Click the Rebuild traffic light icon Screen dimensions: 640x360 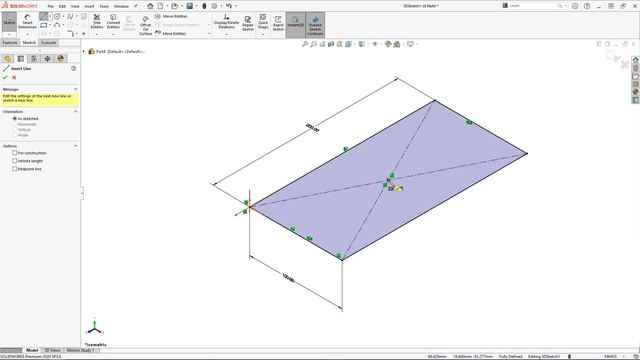tap(204, 6)
